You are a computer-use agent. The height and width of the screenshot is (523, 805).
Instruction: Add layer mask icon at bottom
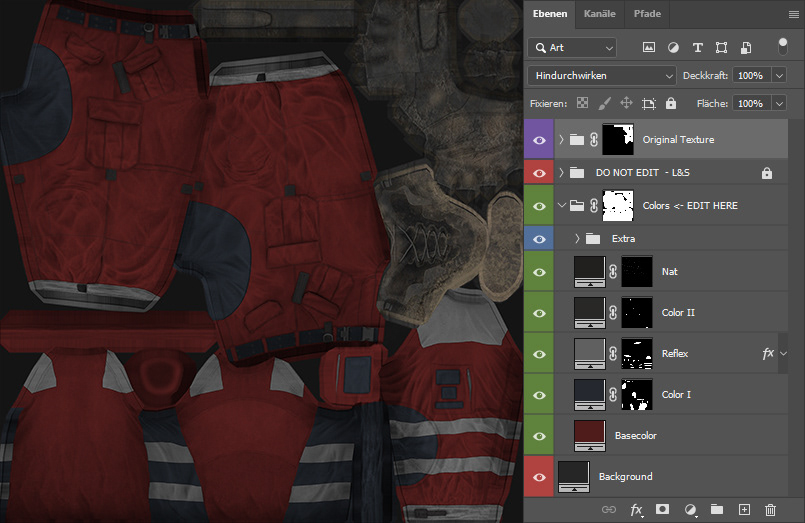coord(662,509)
